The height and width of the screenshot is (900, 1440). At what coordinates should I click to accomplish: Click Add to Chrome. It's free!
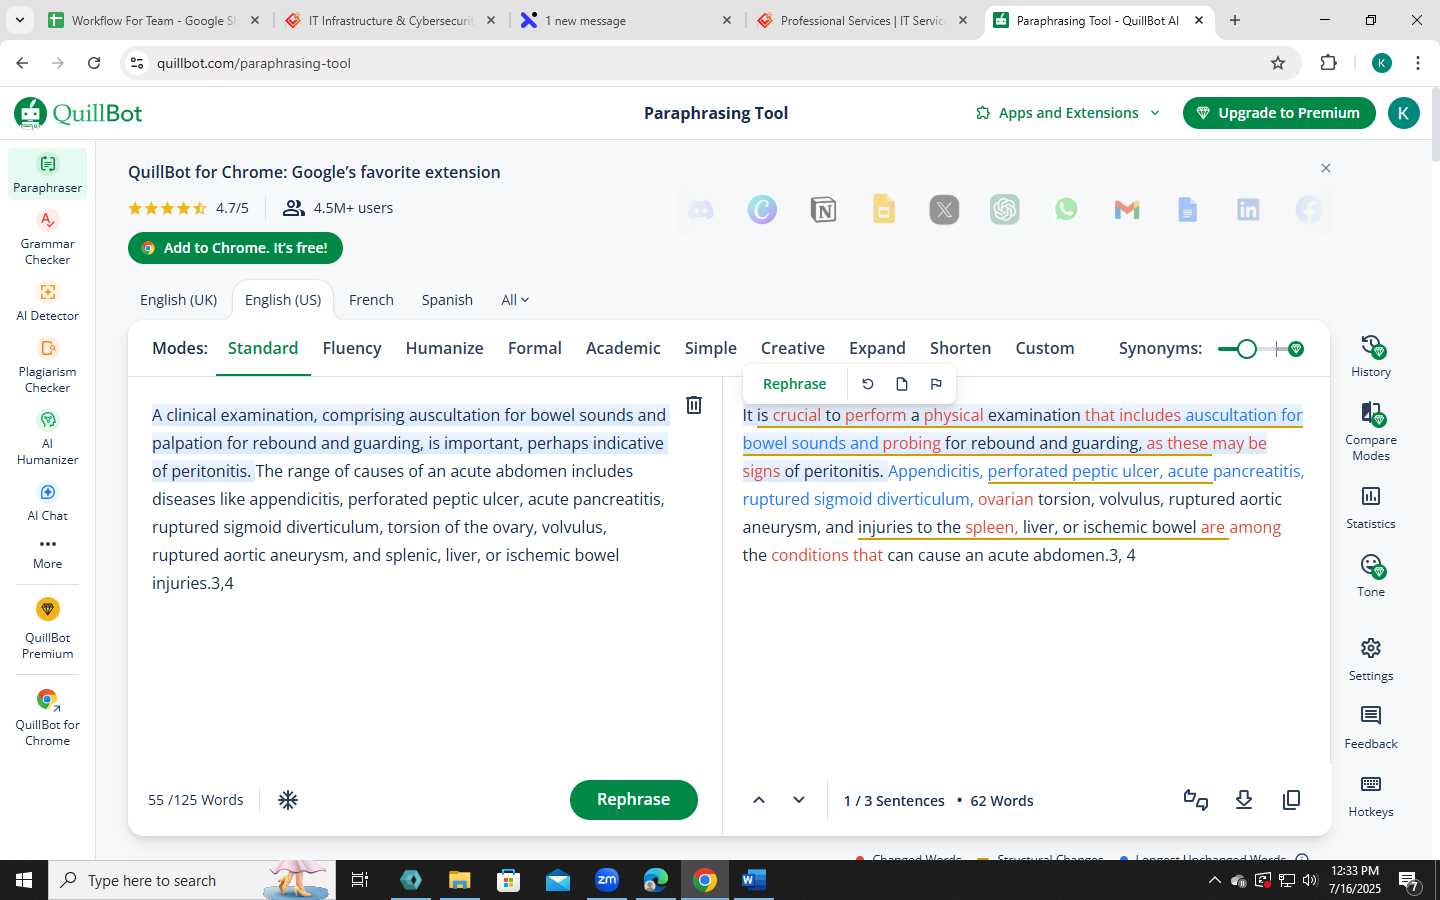[x=235, y=248]
